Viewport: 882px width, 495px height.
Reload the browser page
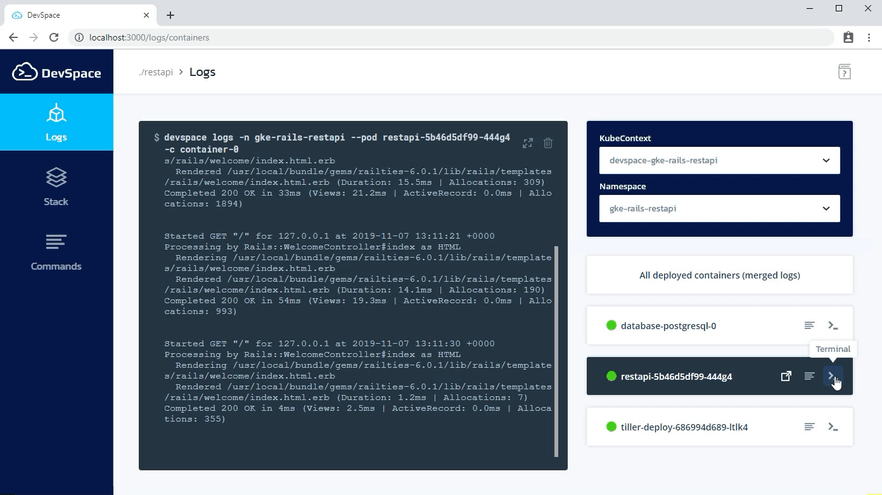click(53, 37)
